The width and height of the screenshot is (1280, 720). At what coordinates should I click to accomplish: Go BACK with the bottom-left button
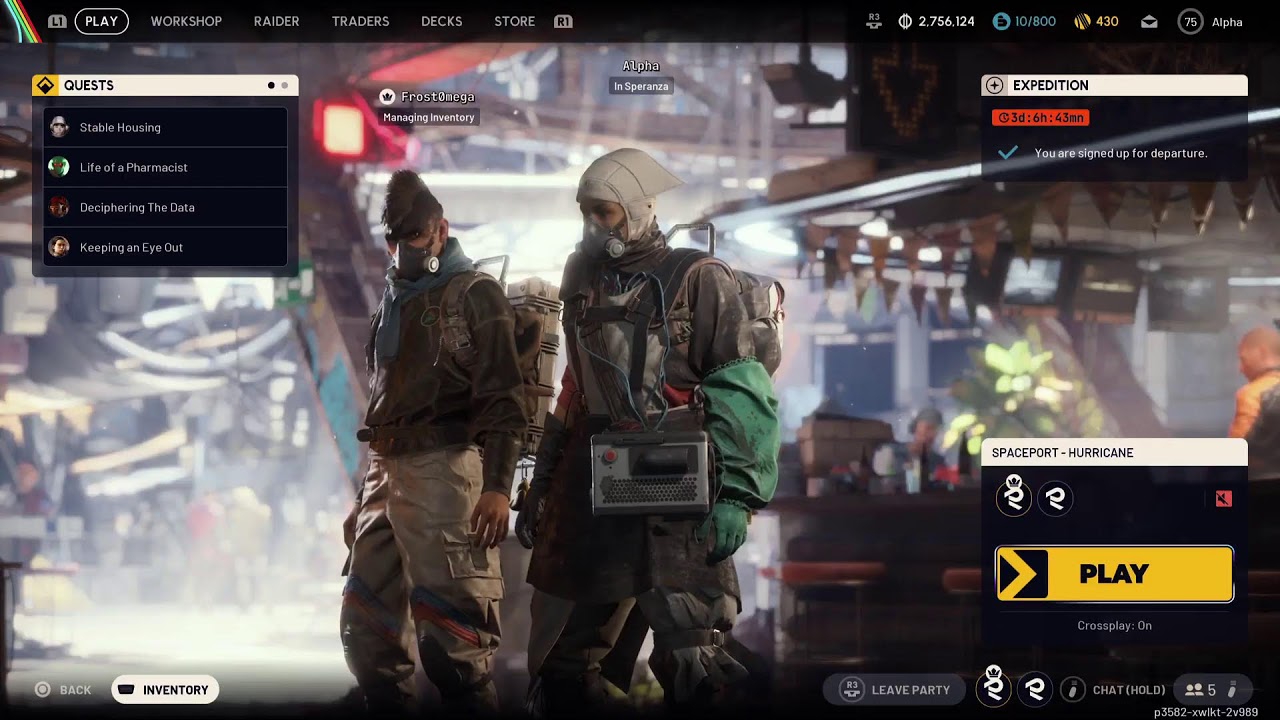tap(63, 690)
